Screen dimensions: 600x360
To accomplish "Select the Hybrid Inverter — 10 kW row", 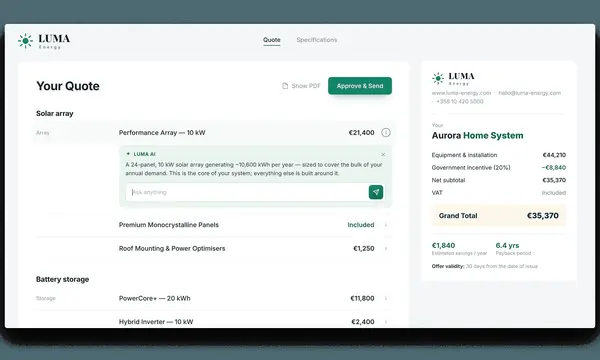I will click(x=214, y=322).
